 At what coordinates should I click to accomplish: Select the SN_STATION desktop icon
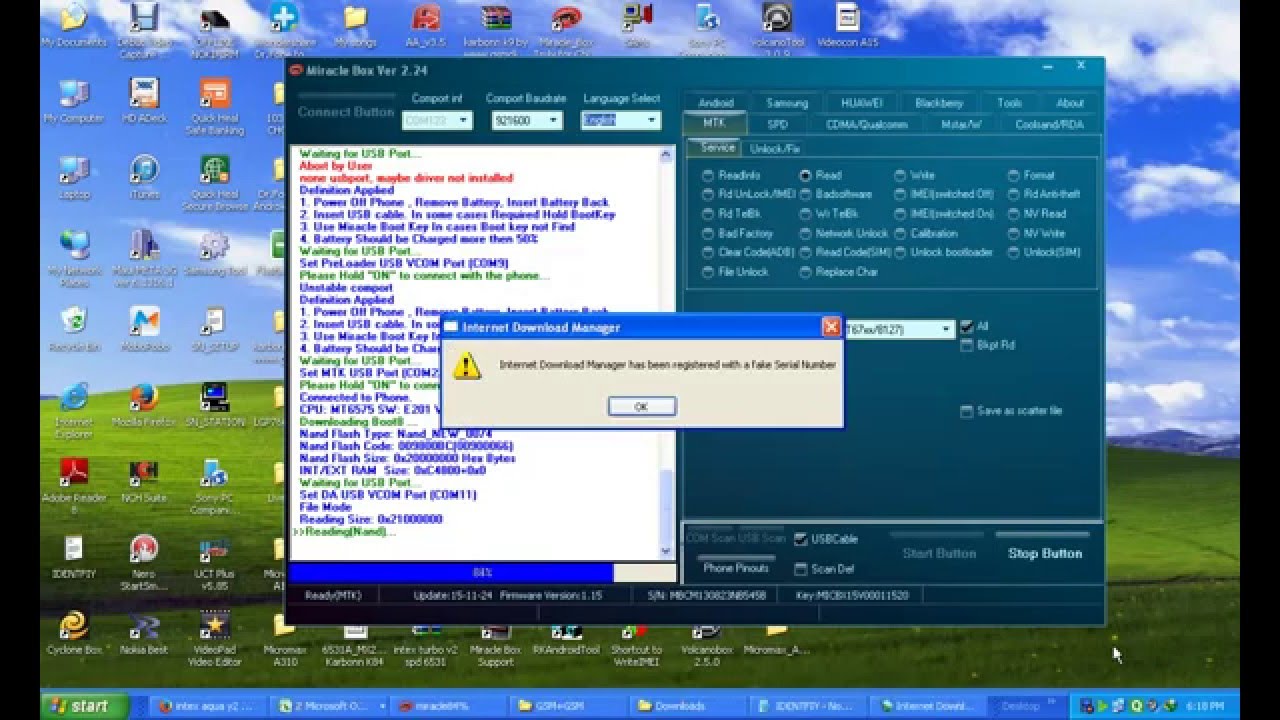[x=214, y=404]
